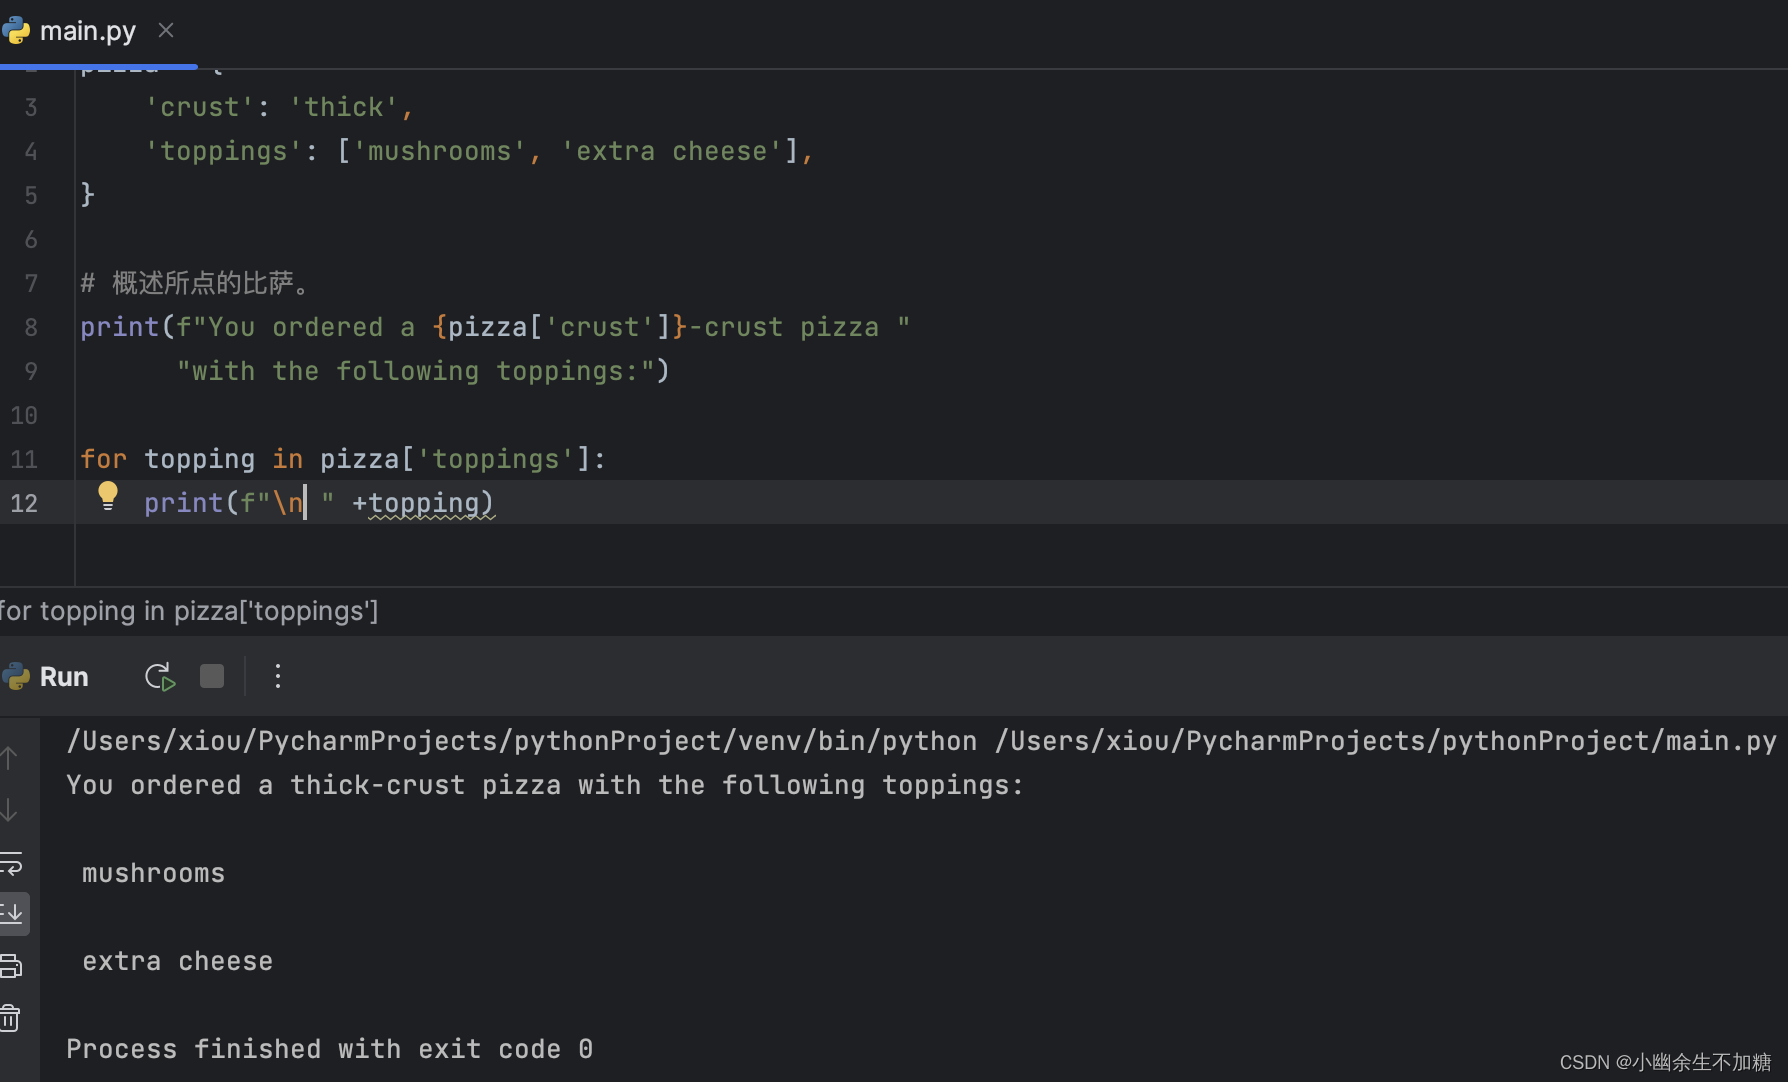Stop the running process with the stop icon
Screen dimensions: 1788x1082
pos(212,676)
